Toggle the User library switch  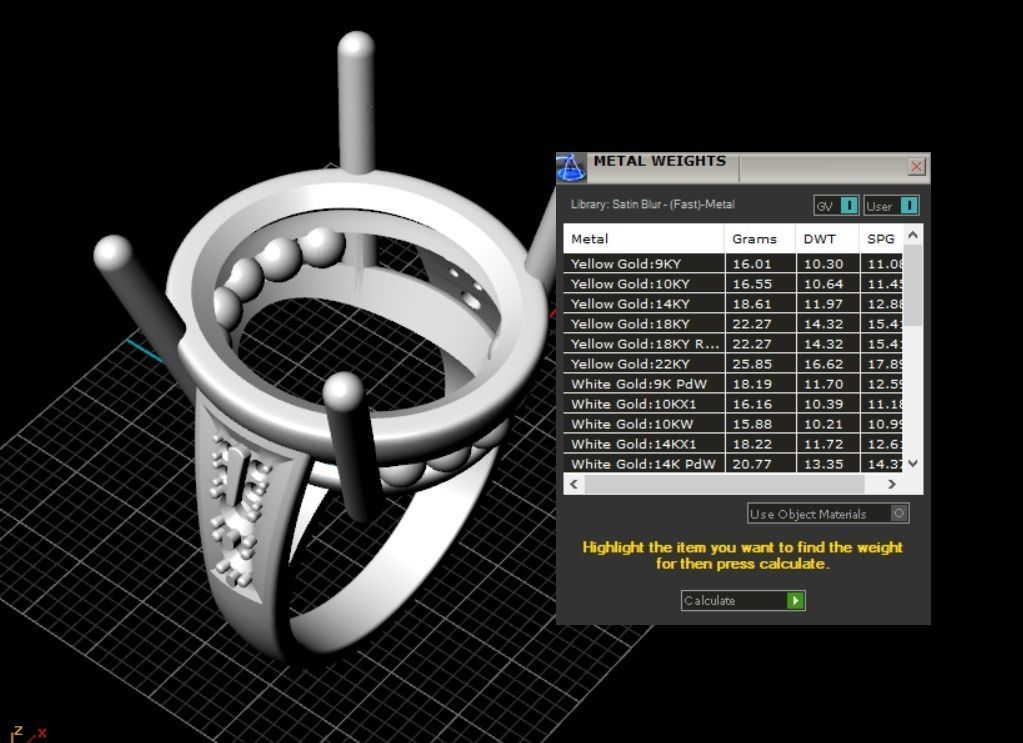891,205
